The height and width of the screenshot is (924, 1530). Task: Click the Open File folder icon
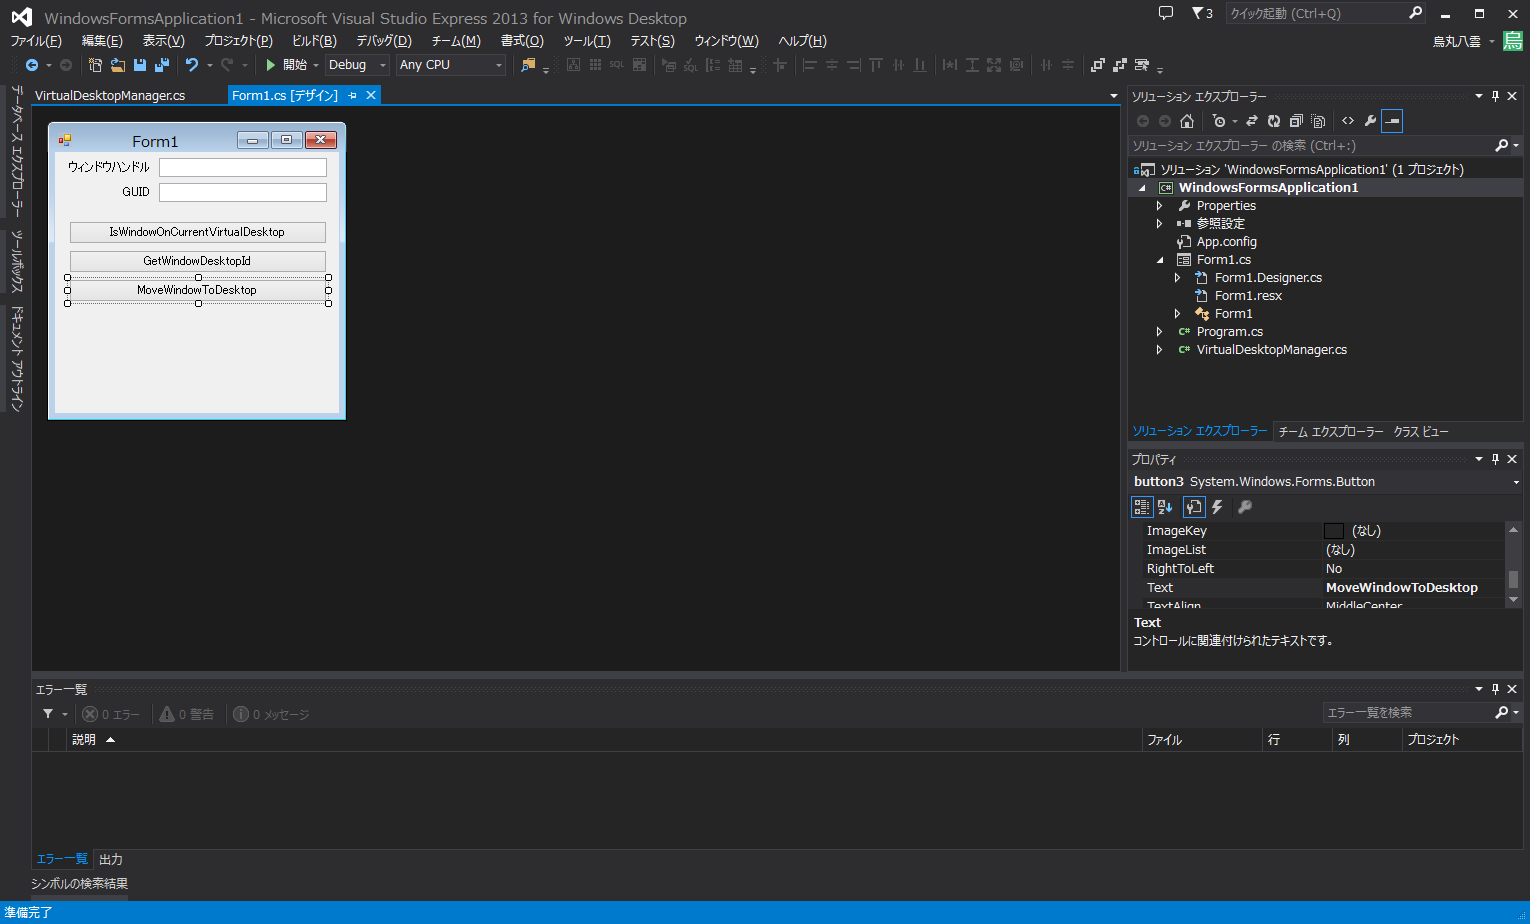click(118, 65)
